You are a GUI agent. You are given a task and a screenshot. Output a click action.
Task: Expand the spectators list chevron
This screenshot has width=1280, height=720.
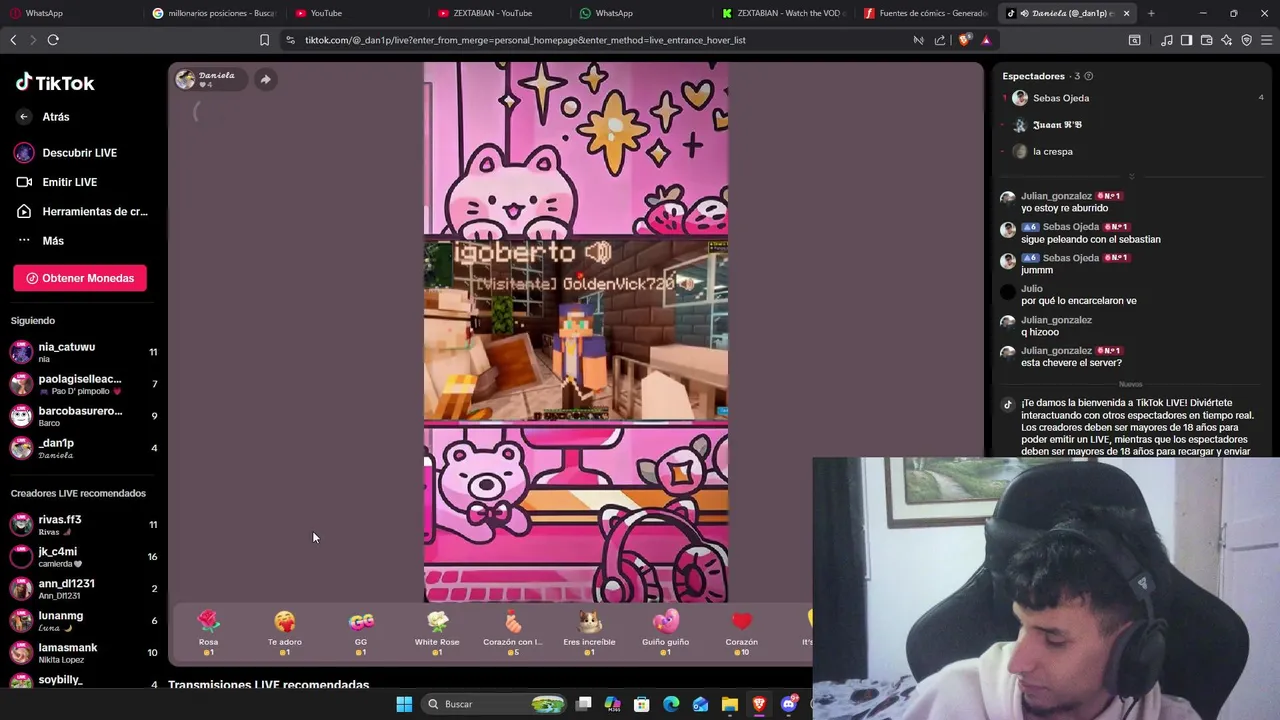point(1132,176)
